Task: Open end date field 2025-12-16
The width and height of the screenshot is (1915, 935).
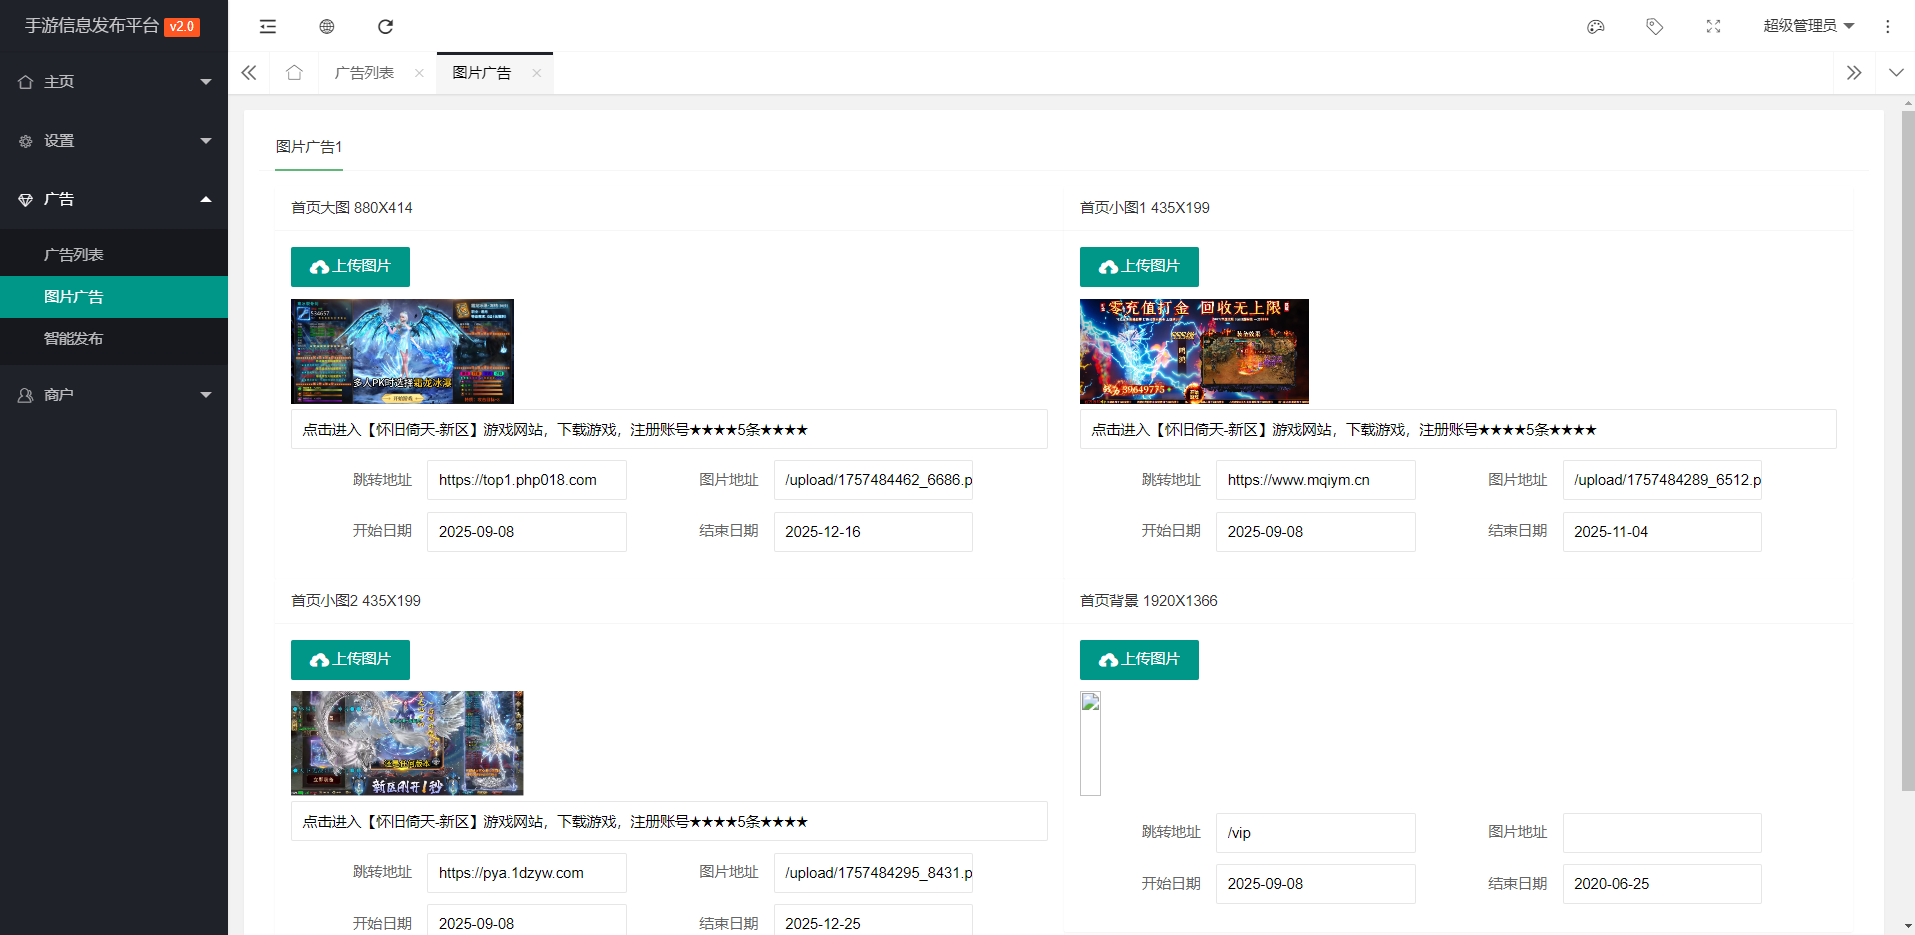Action: [873, 532]
